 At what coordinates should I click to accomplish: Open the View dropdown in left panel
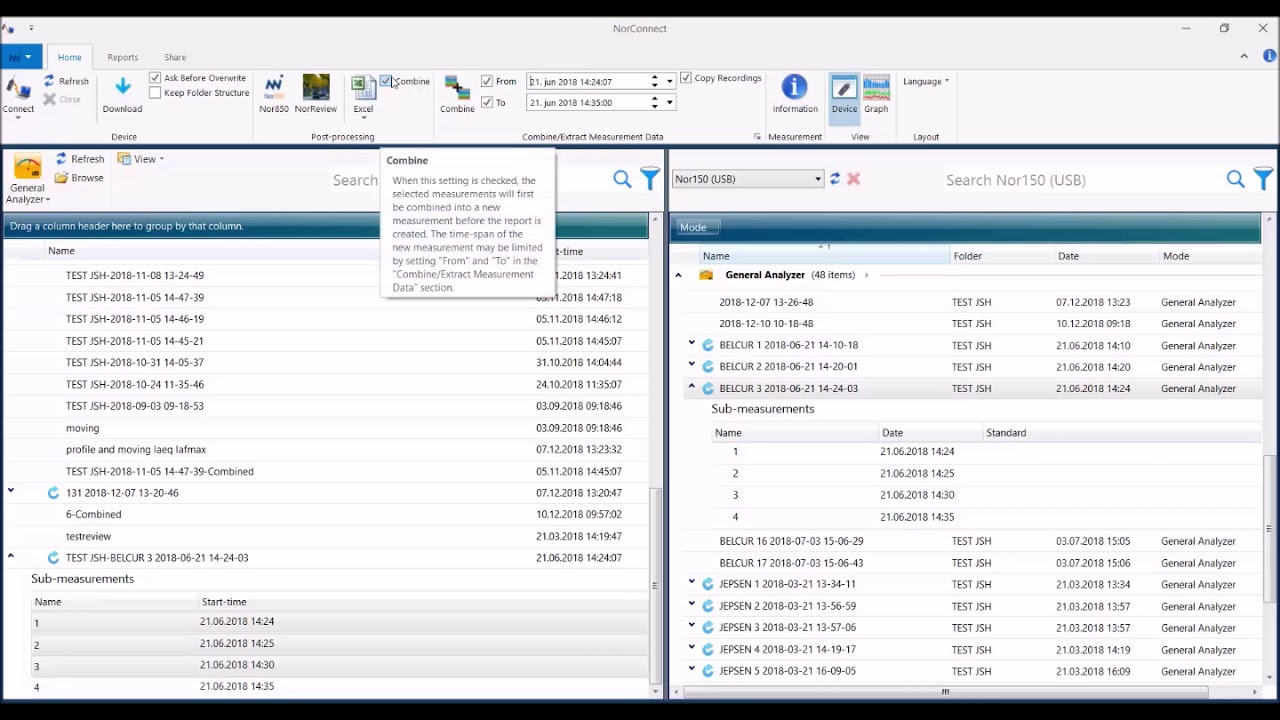pyautogui.click(x=140, y=159)
